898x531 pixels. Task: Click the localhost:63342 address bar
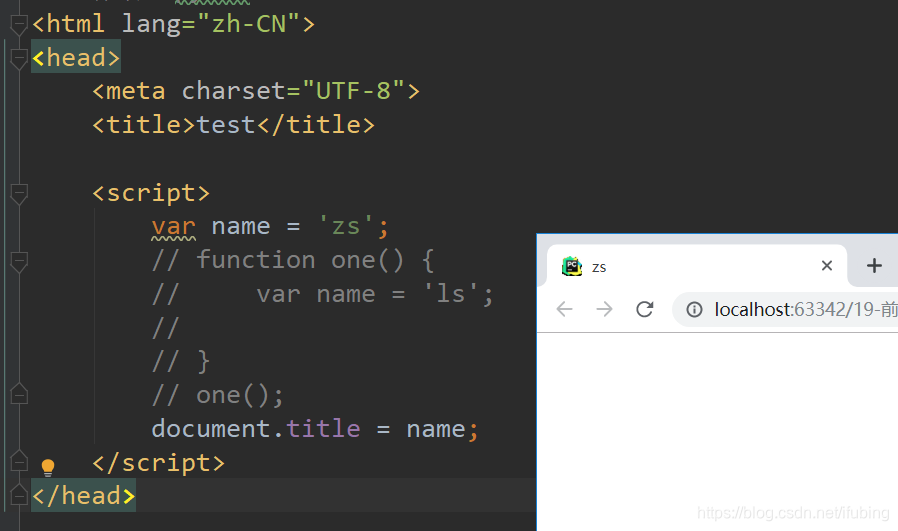coord(785,310)
